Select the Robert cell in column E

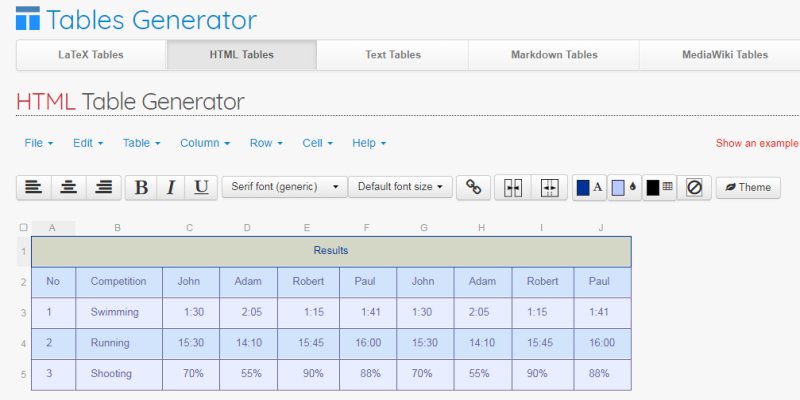(308, 282)
